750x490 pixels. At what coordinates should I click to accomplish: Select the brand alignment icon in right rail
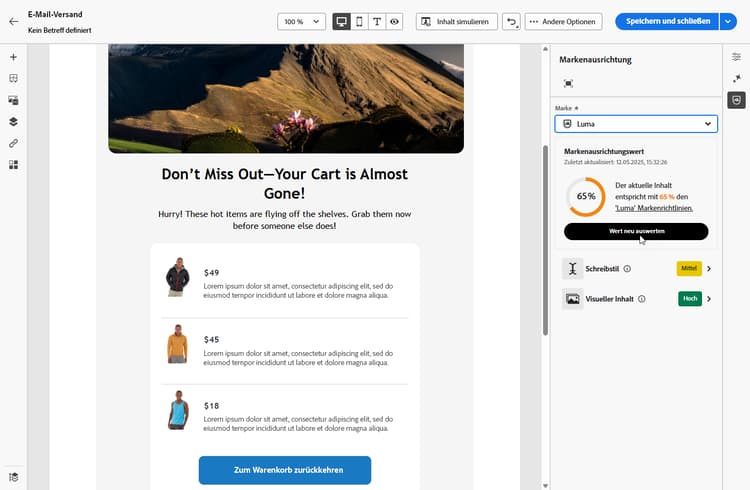point(736,100)
